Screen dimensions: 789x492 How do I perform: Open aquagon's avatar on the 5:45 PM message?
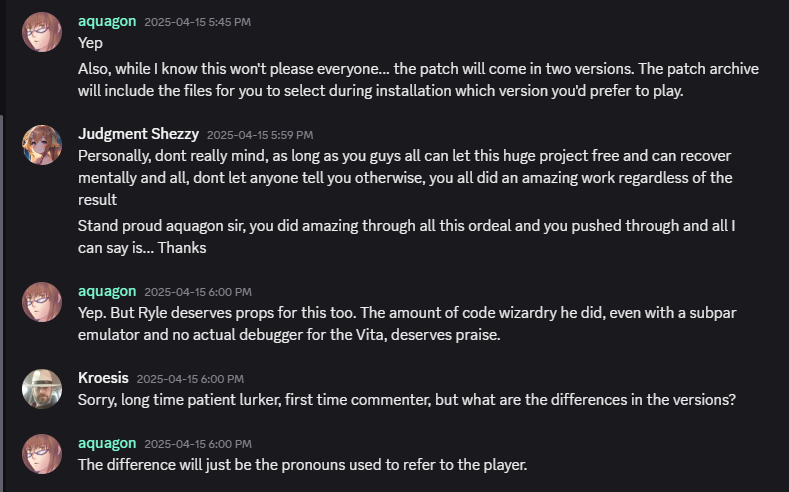[42, 32]
